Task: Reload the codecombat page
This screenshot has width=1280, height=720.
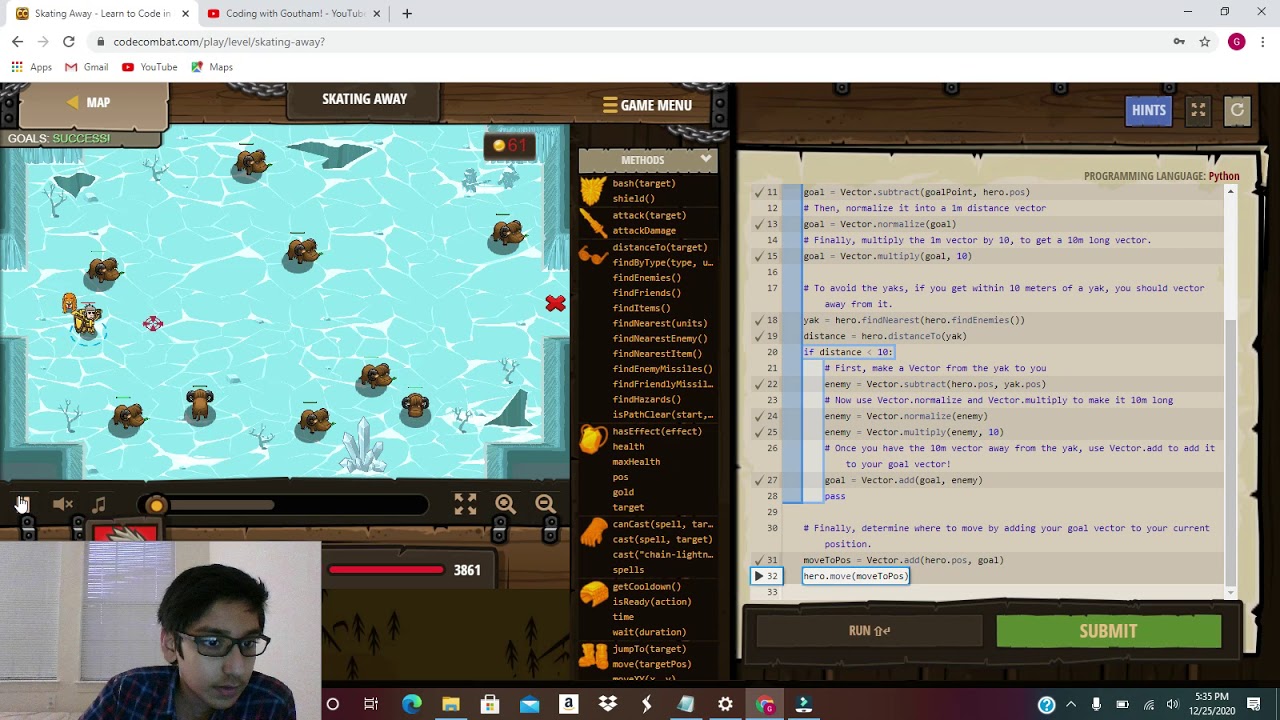Action: click(68, 42)
